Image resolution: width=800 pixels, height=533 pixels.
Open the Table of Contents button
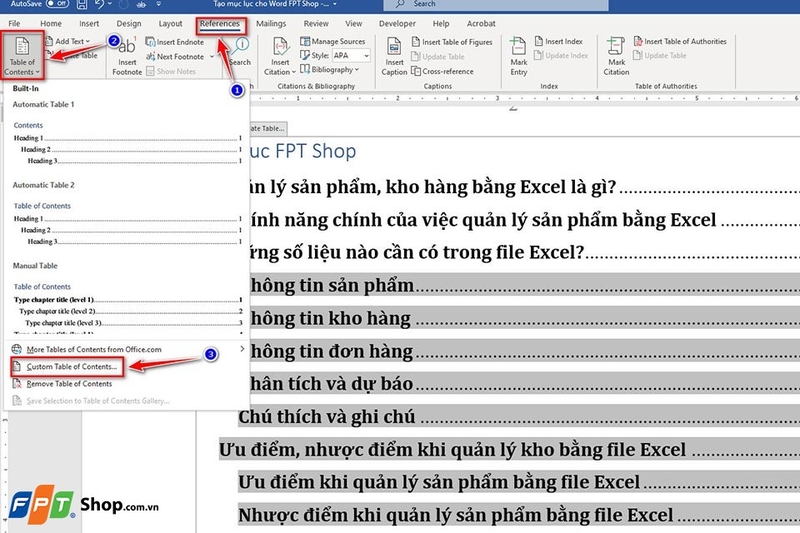coord(22,56)
